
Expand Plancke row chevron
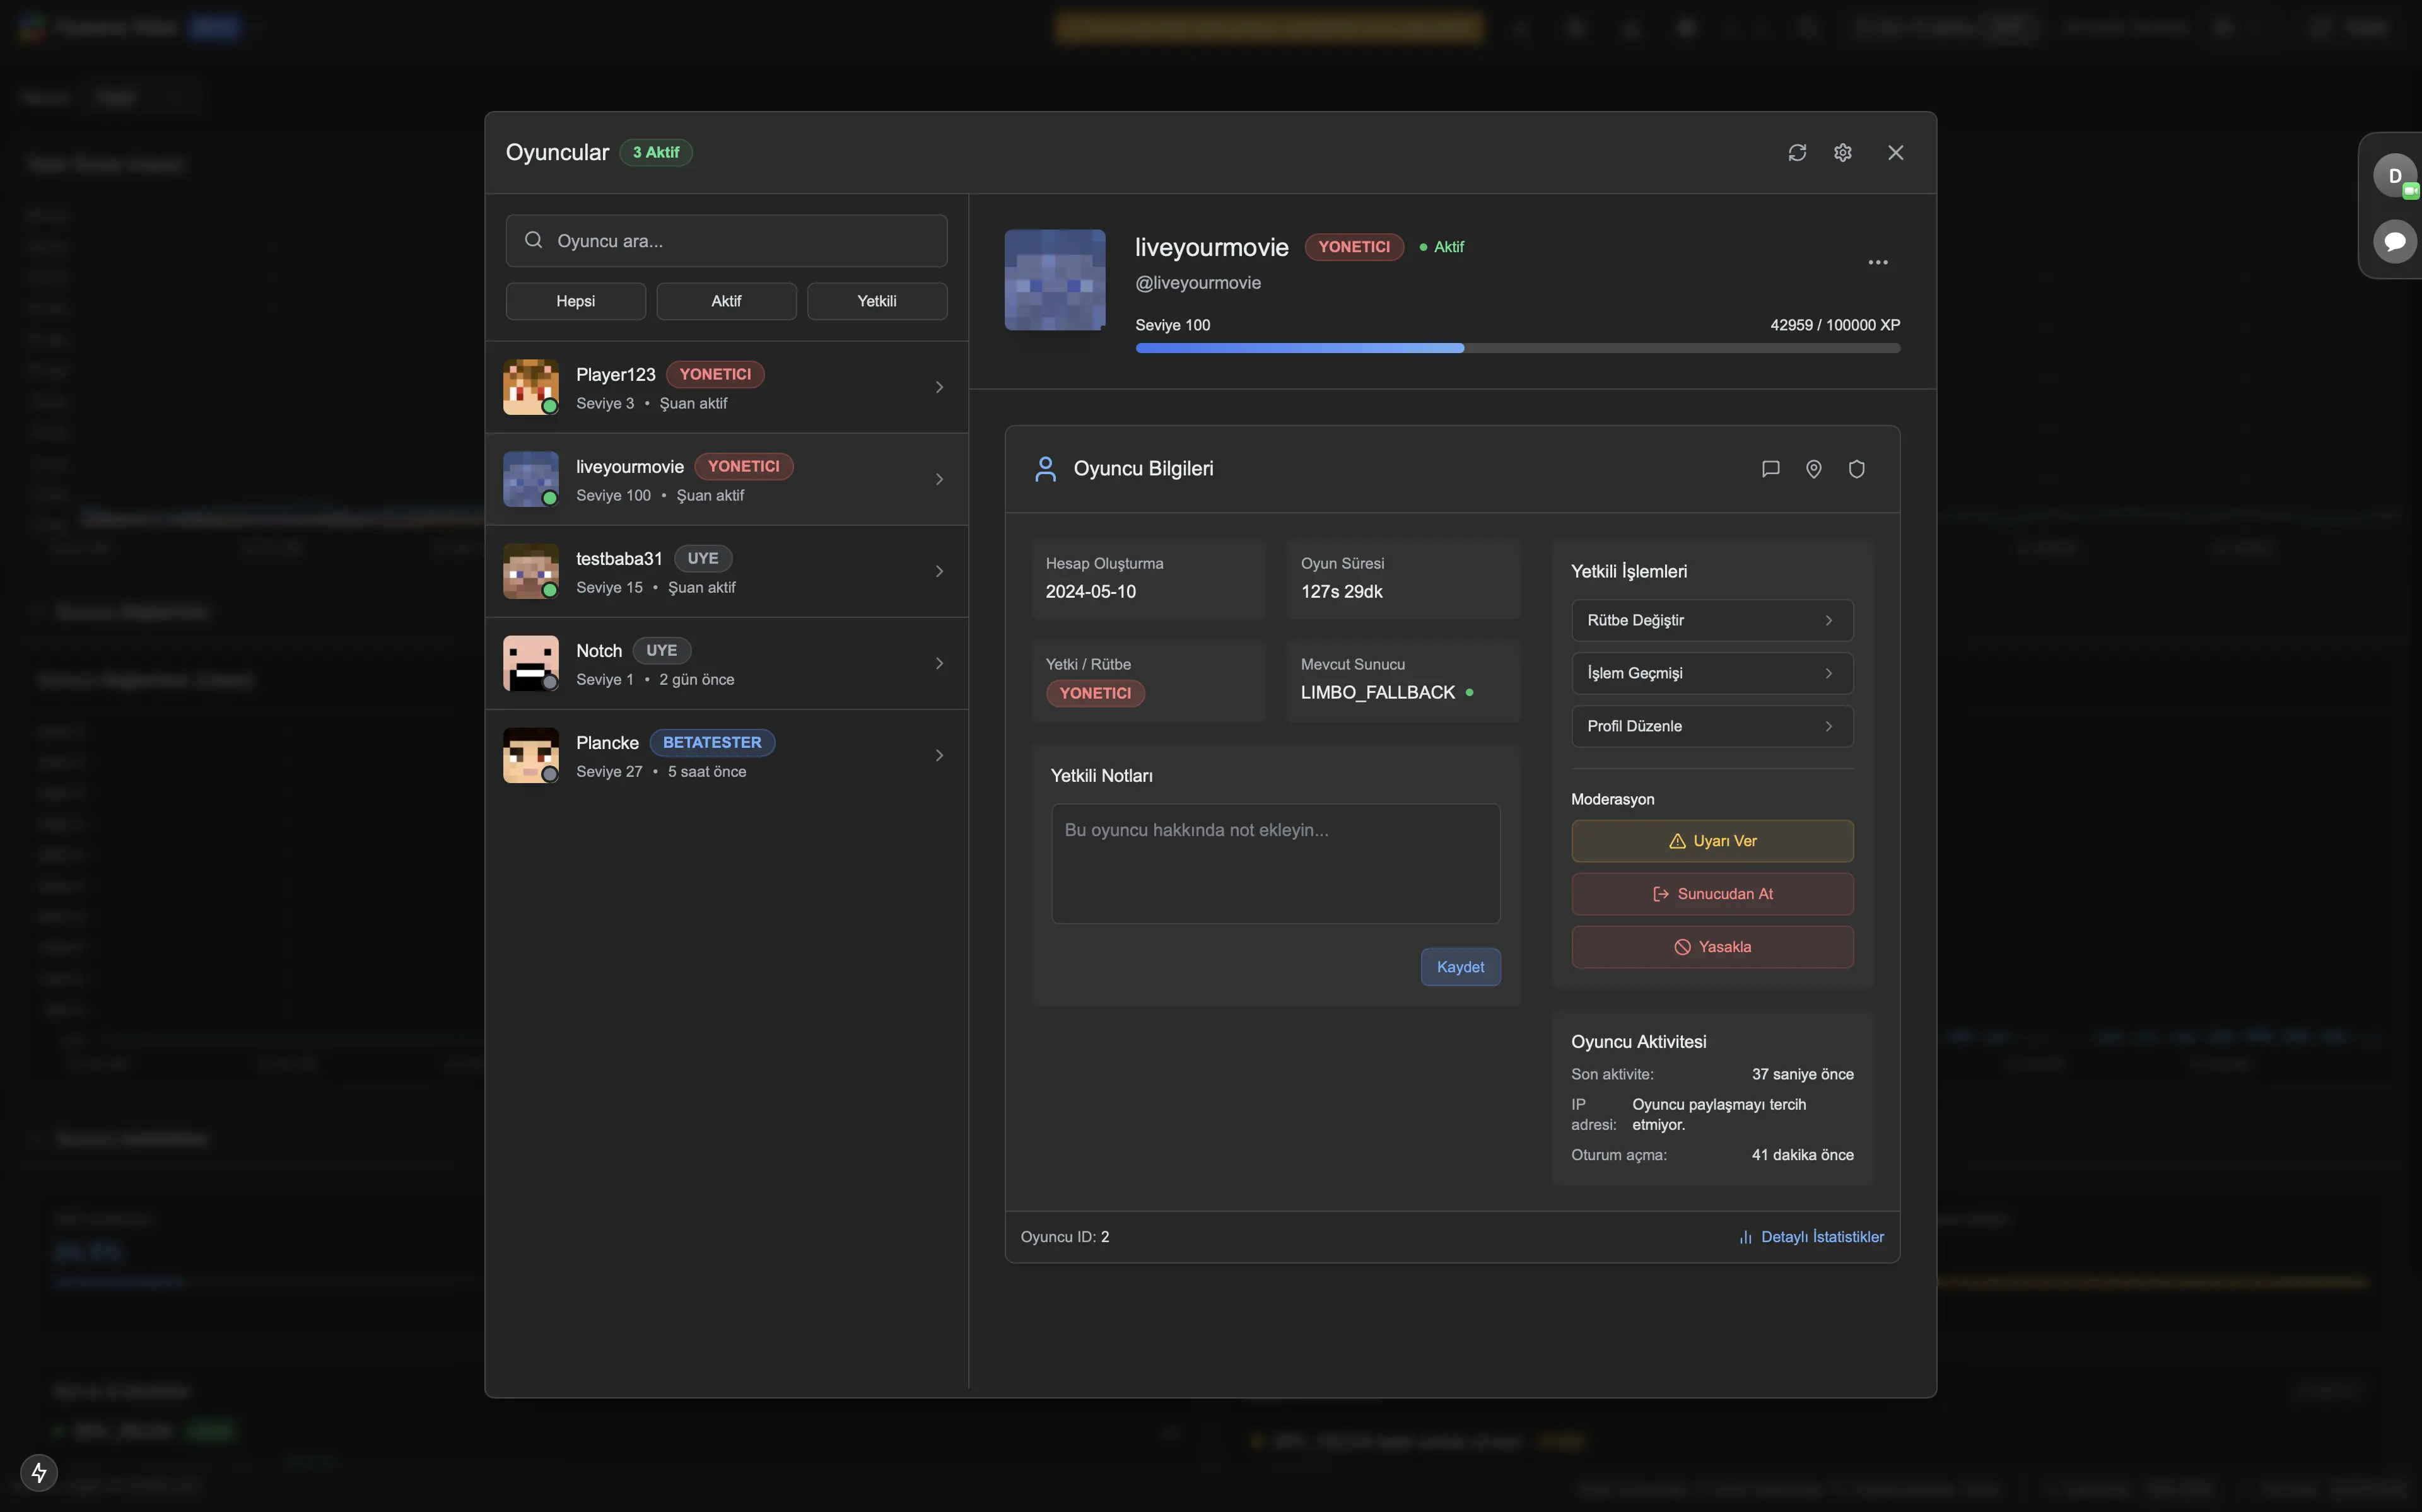939,755
